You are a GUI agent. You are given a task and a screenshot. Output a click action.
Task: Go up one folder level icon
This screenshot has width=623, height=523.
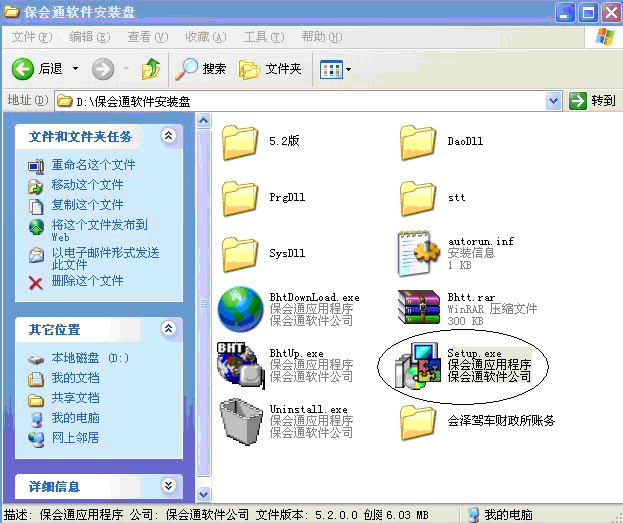coord(151,69)
